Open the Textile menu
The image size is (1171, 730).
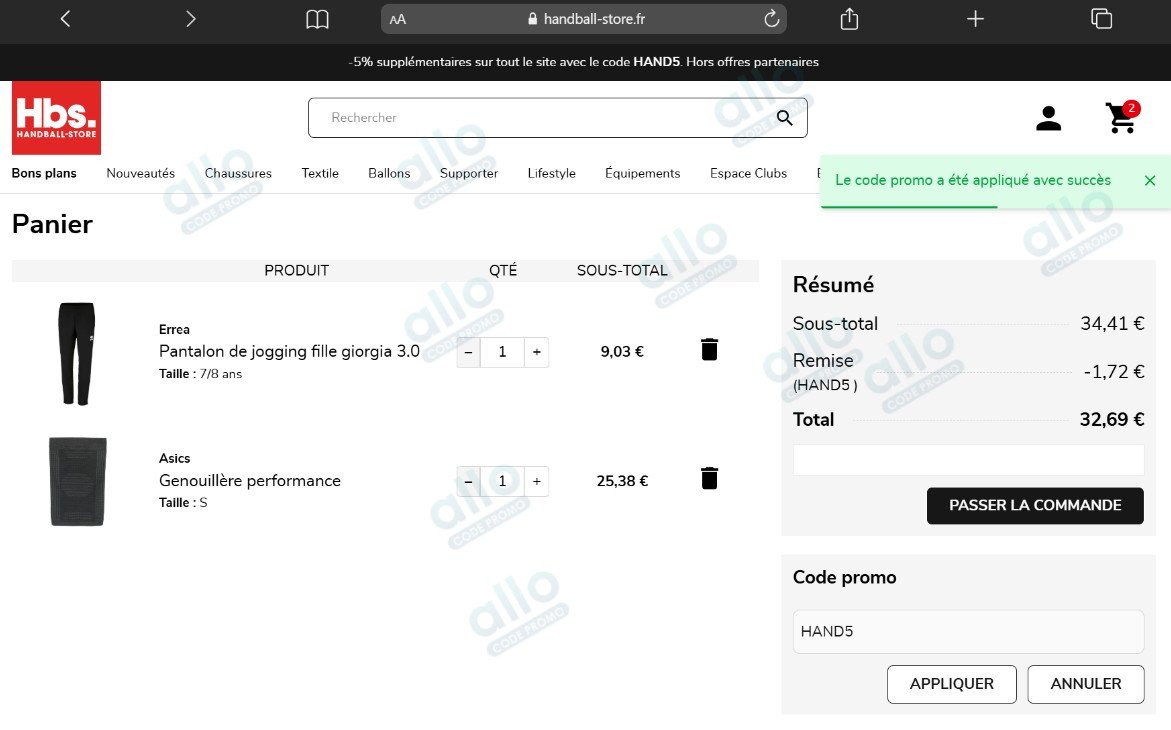coord(320,173)
